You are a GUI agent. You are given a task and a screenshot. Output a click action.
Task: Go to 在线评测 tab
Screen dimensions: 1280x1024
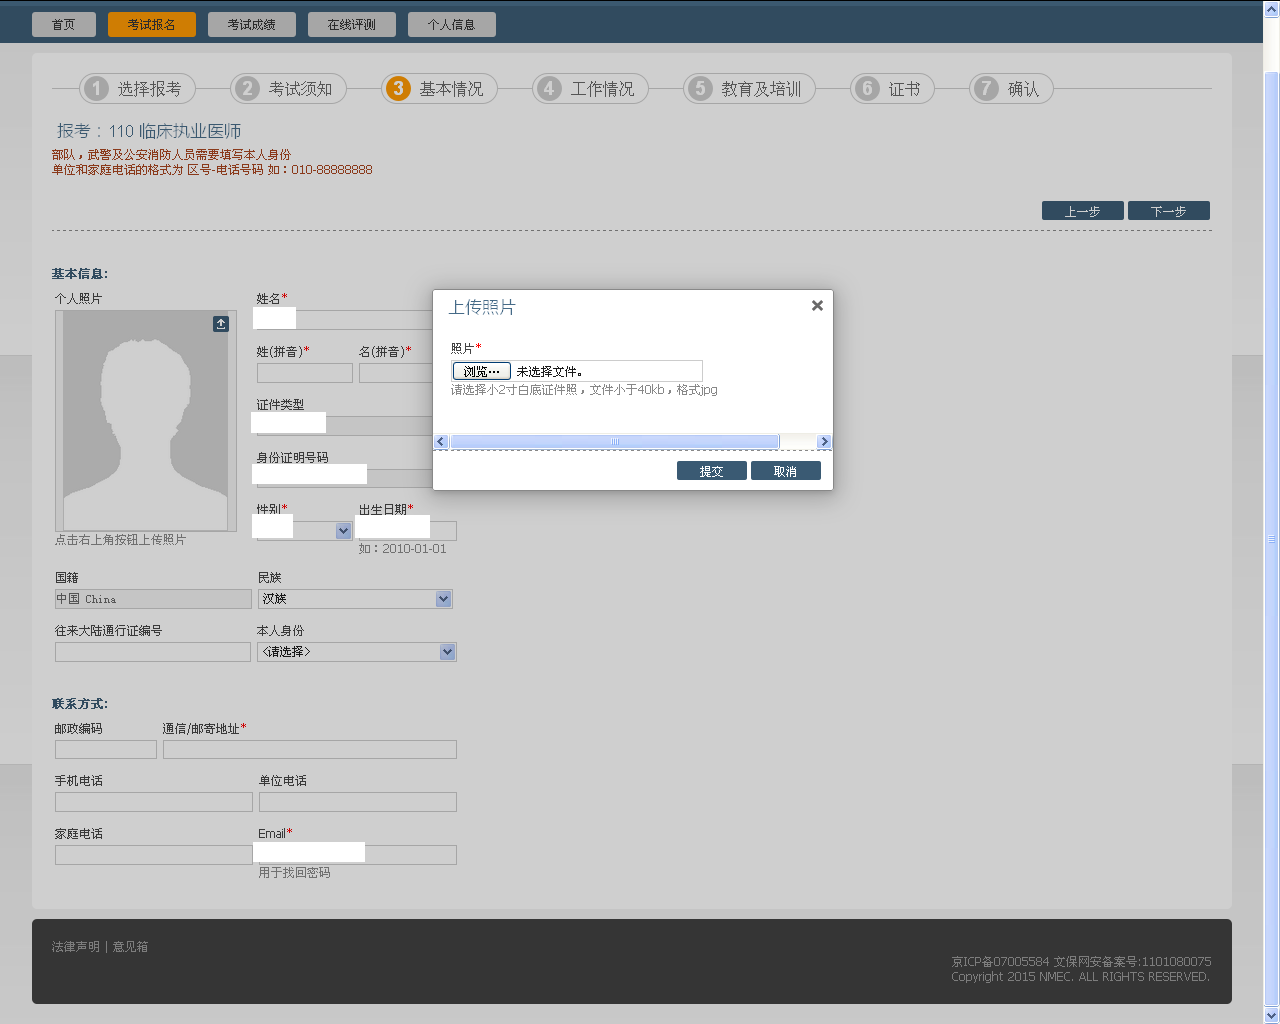pyautogui.click(x=352, y=25)
